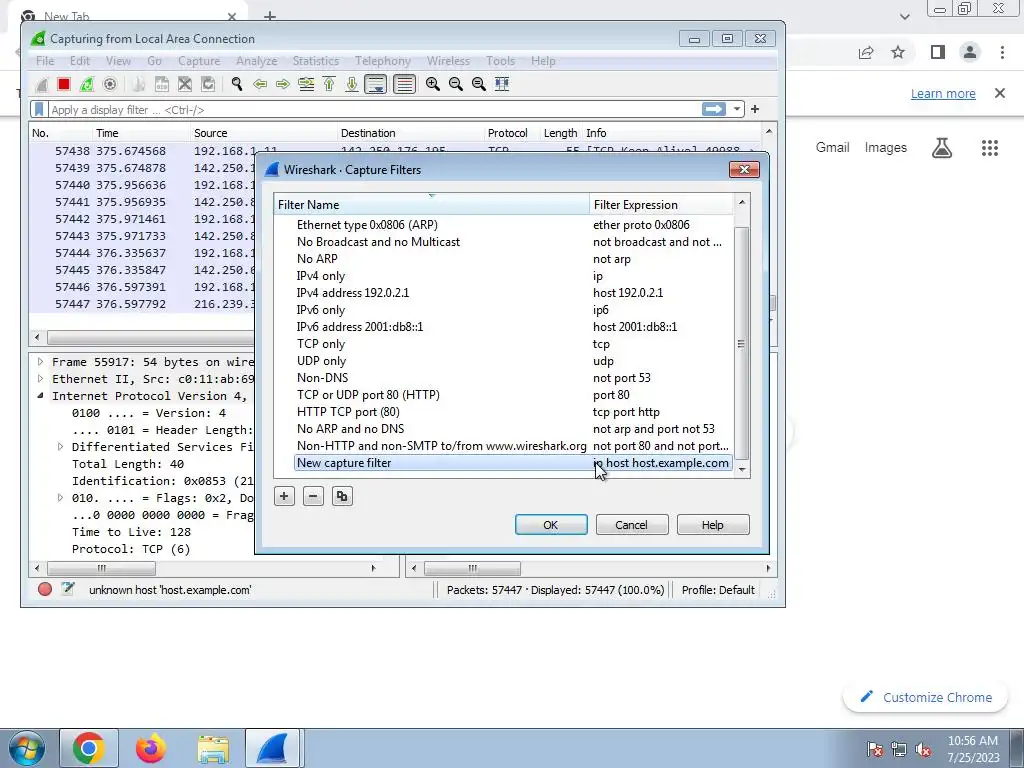1024x768 pixels.
Task: Select the 'New capture filter' row
Action: pyautogui.click(x=513, y=463)
